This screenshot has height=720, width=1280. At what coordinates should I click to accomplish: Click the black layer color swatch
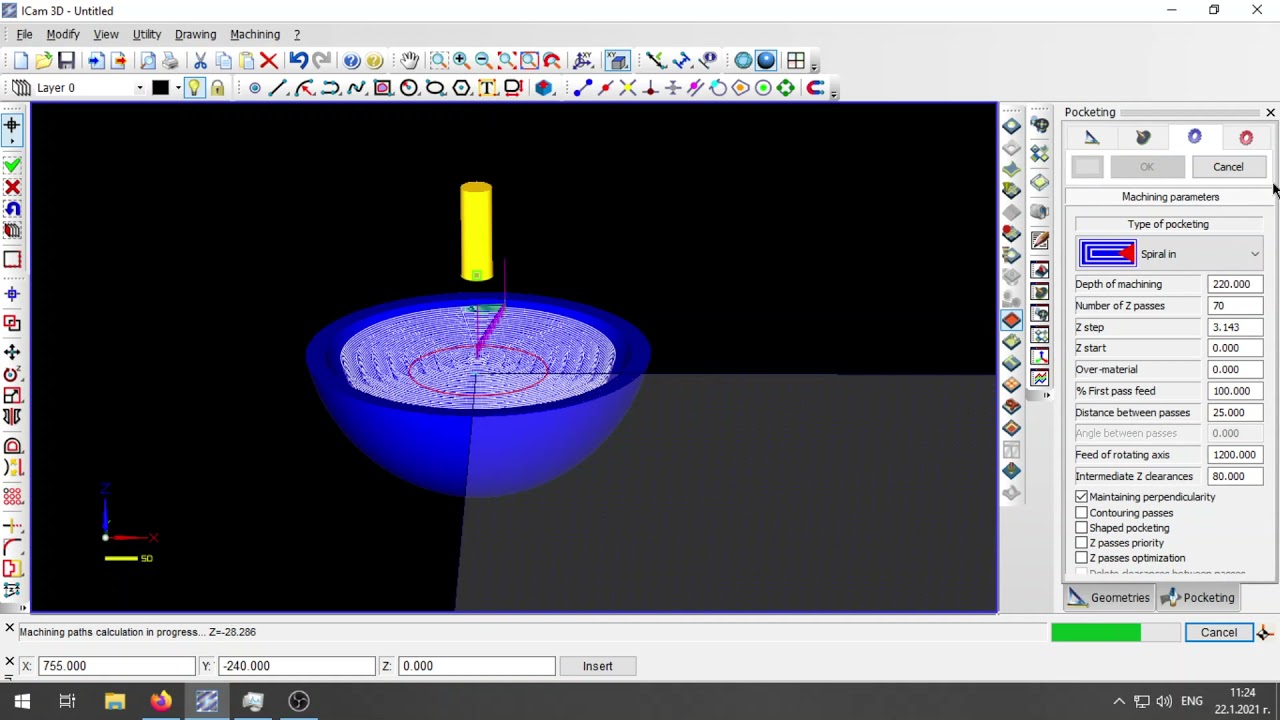click(x=160, y=88)
